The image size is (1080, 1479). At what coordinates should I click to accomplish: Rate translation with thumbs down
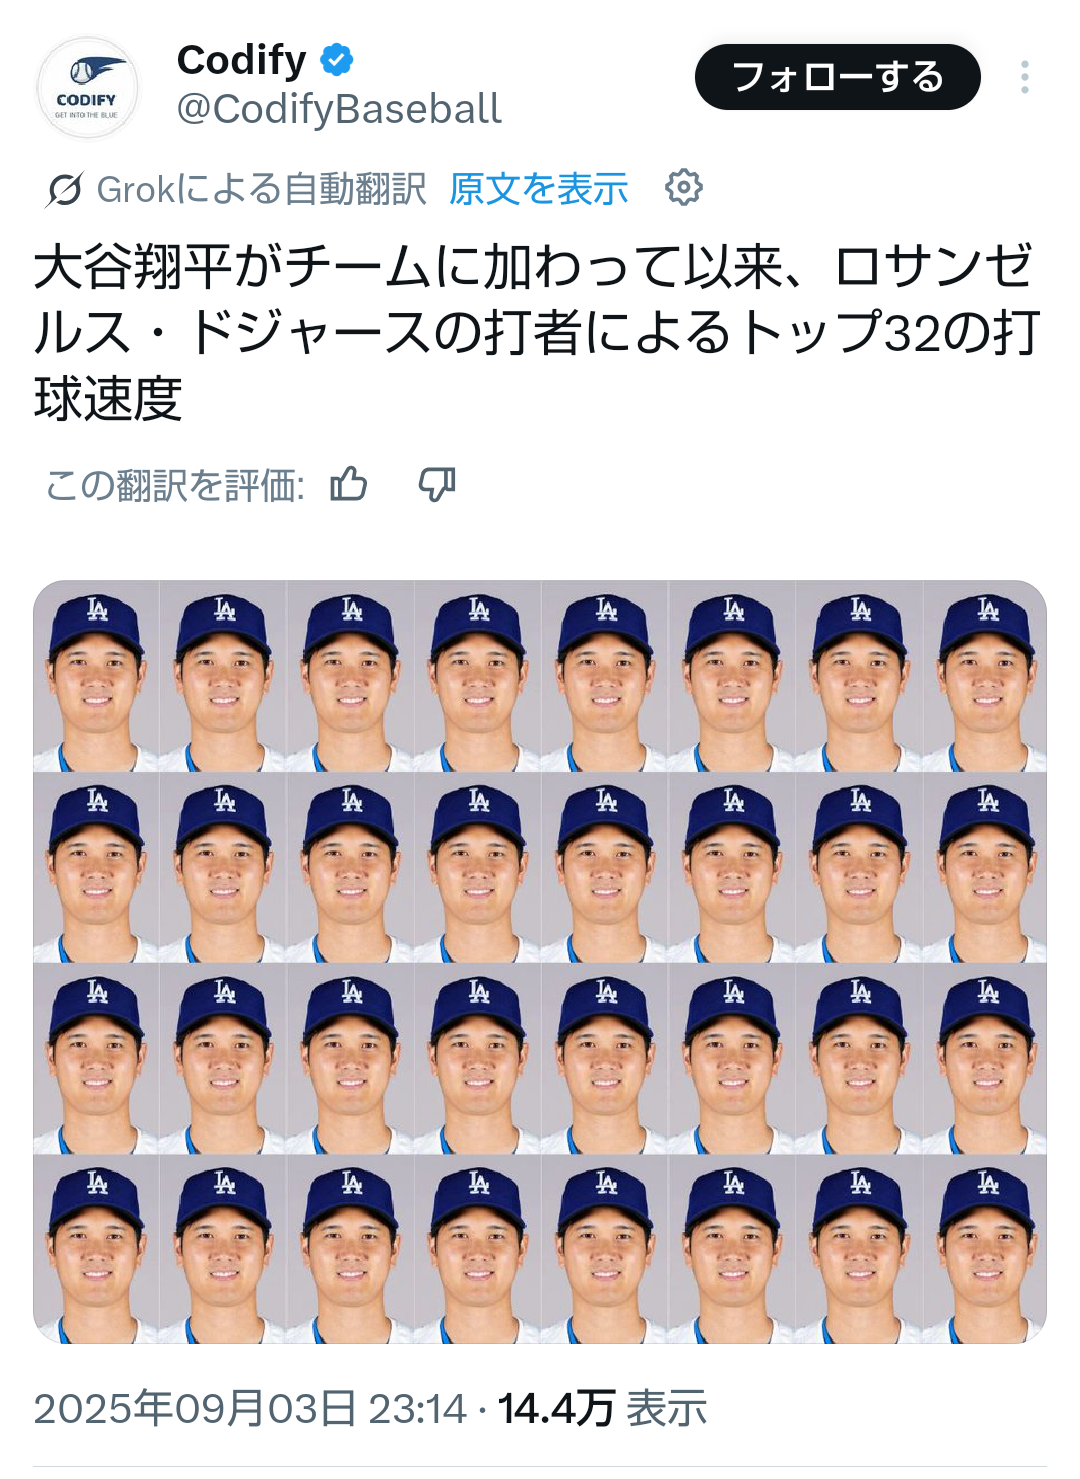click(x=437, y=485)
